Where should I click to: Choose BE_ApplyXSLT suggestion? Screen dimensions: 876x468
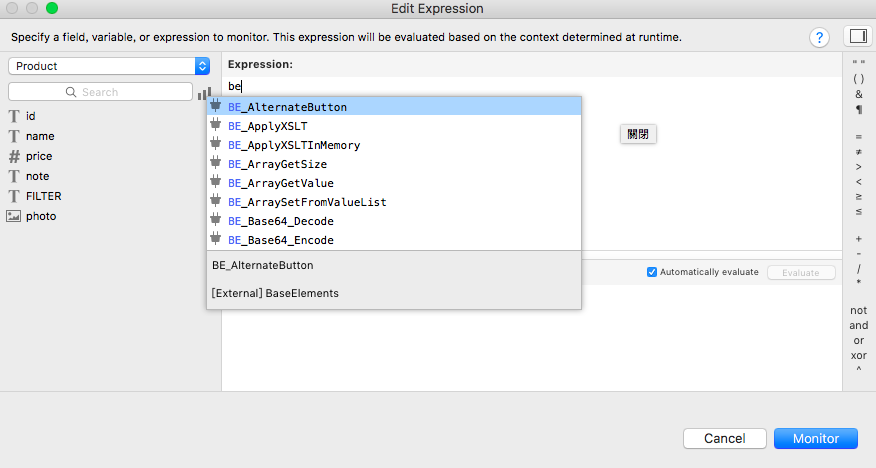(x=394, y=126)
